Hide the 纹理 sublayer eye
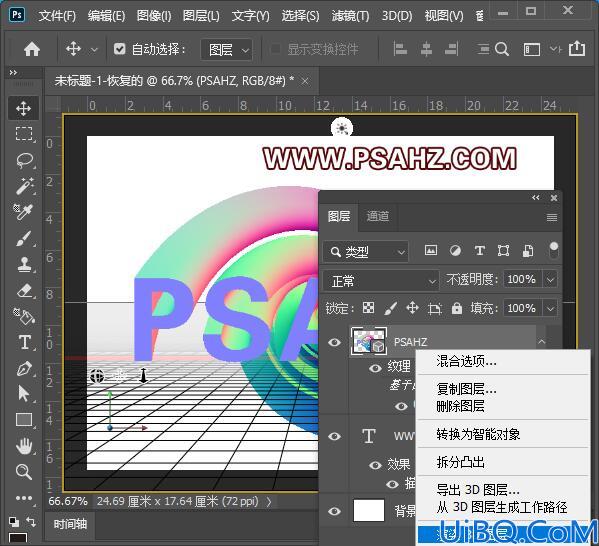 [375, 368]
